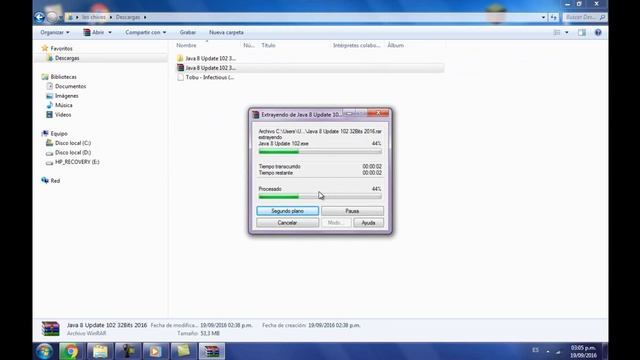The image size is (640, 360).
Task: Click the Segundo plano button
Action: click(287, 211)
